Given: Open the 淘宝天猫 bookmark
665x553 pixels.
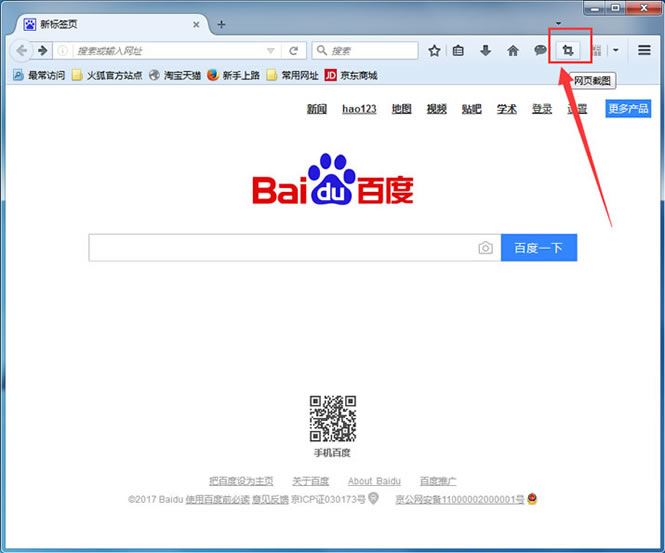Looking at the screenshot, I should pos(175,75).
